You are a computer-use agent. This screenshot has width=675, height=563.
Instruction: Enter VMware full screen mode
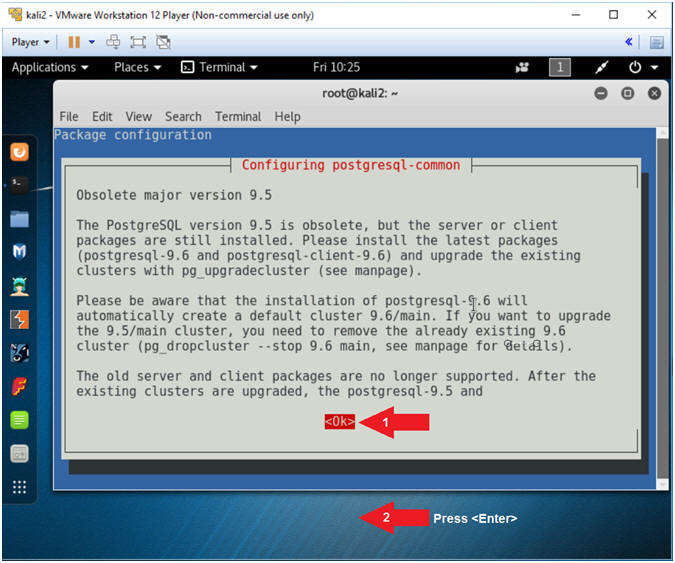[x=138, y=42]
